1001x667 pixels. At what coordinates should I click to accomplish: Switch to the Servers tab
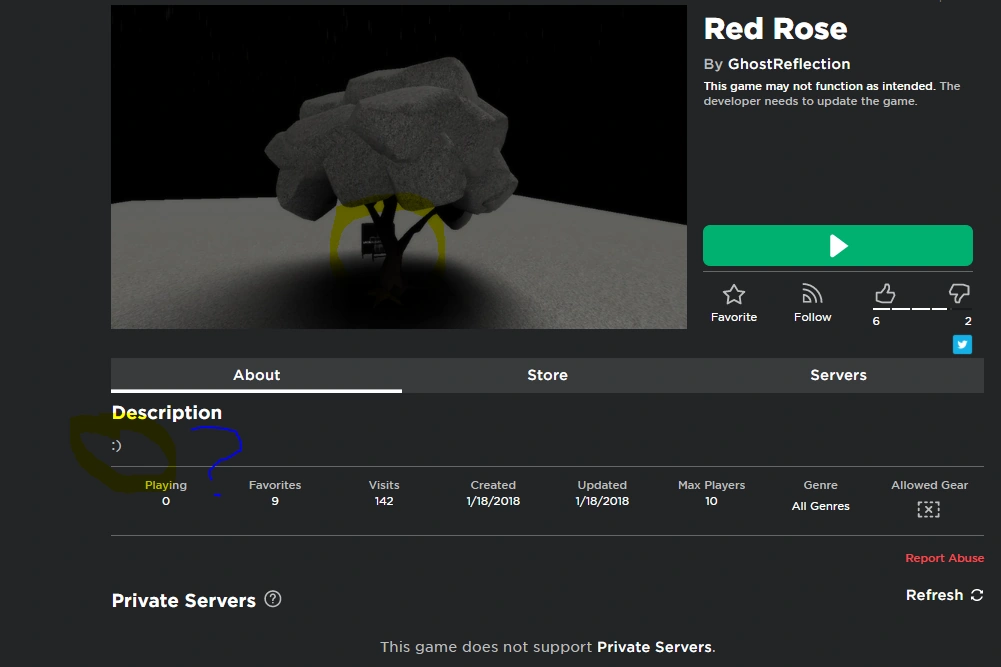(x=838, y=375)
